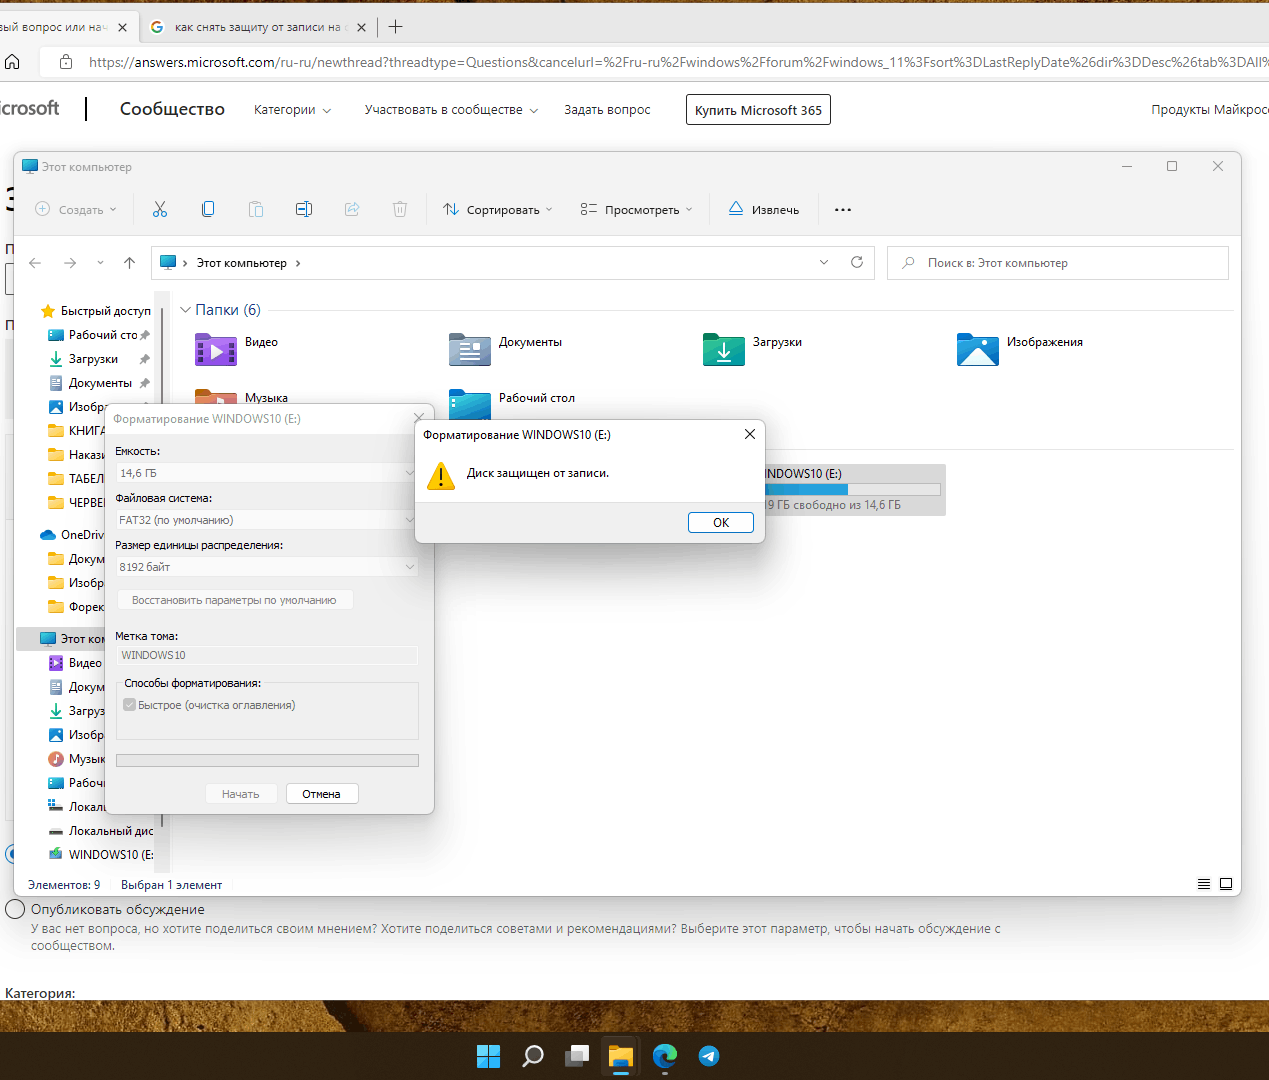Open the Категории menu on Microsoft community
The image size is (1269, 1080).
pyautogui.click(x=292, y=110)
